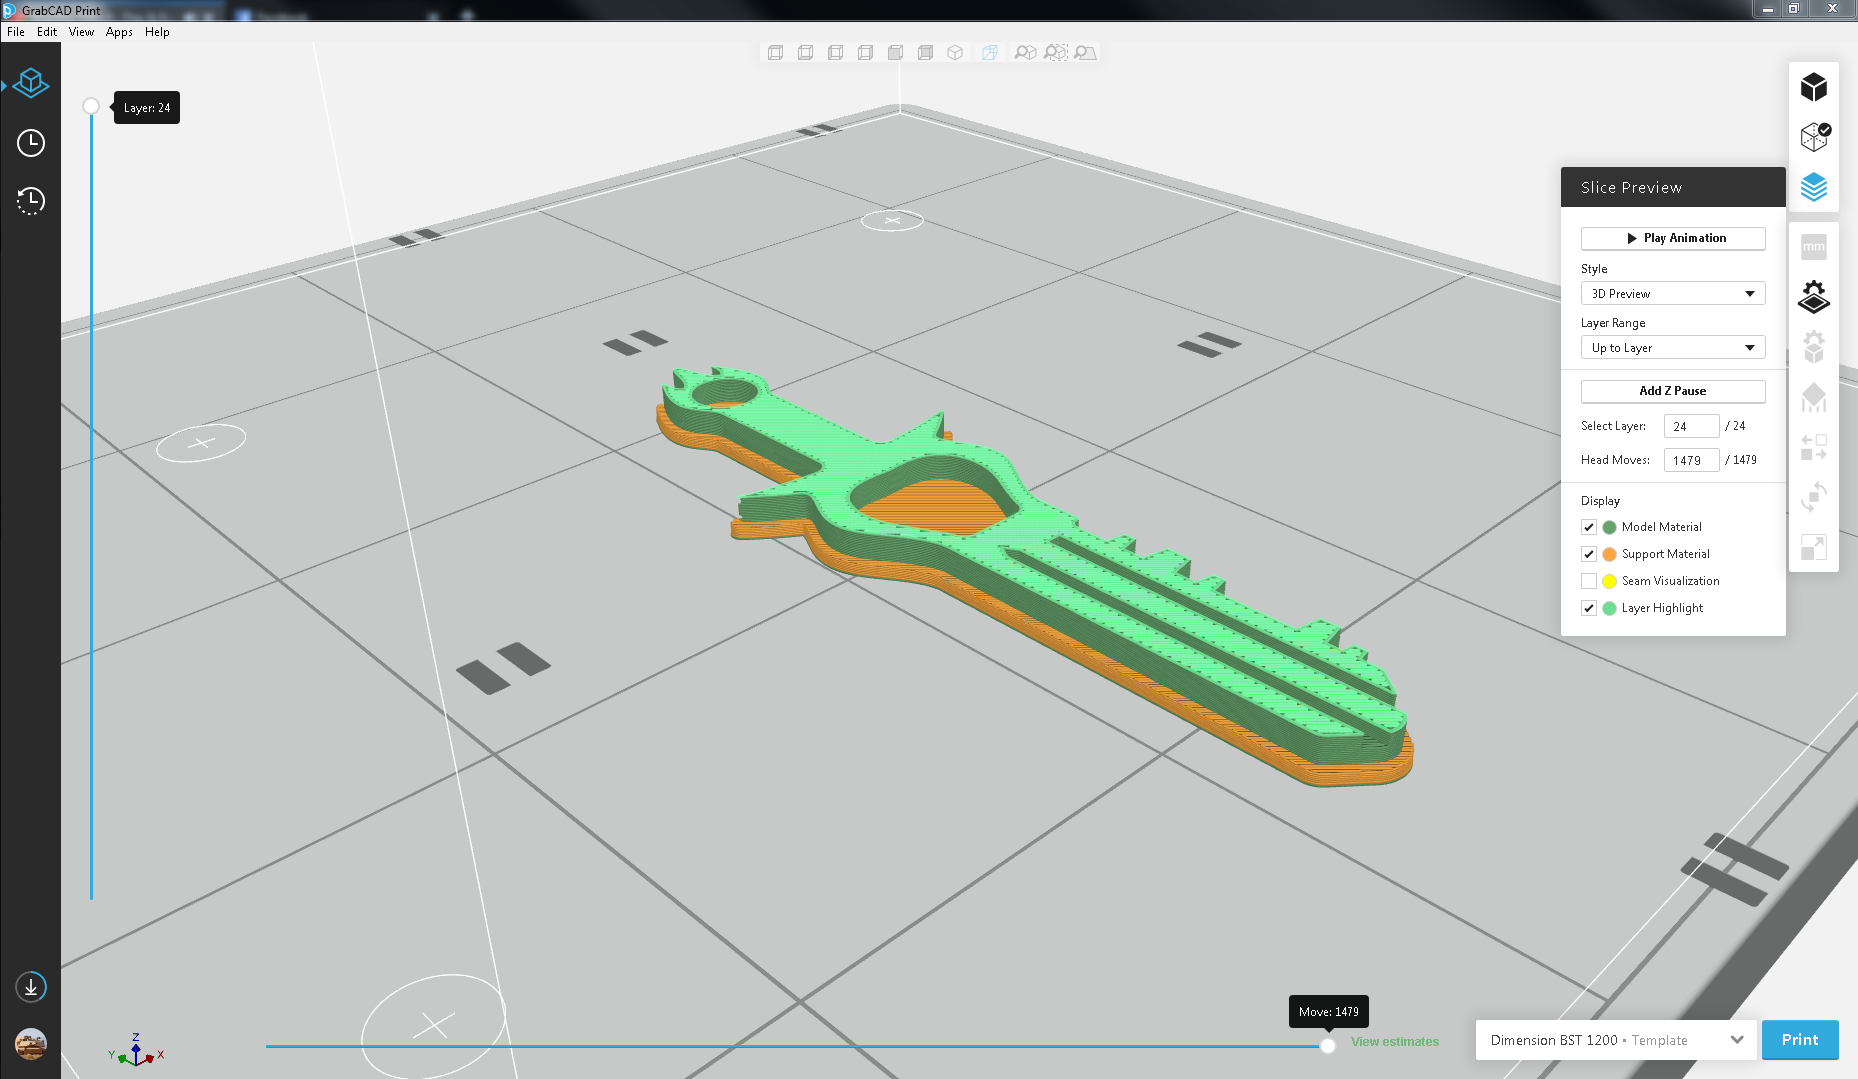This screenshot has height=1079, width=1858.
Task: Open the View menu
Action: pos(81,32)
